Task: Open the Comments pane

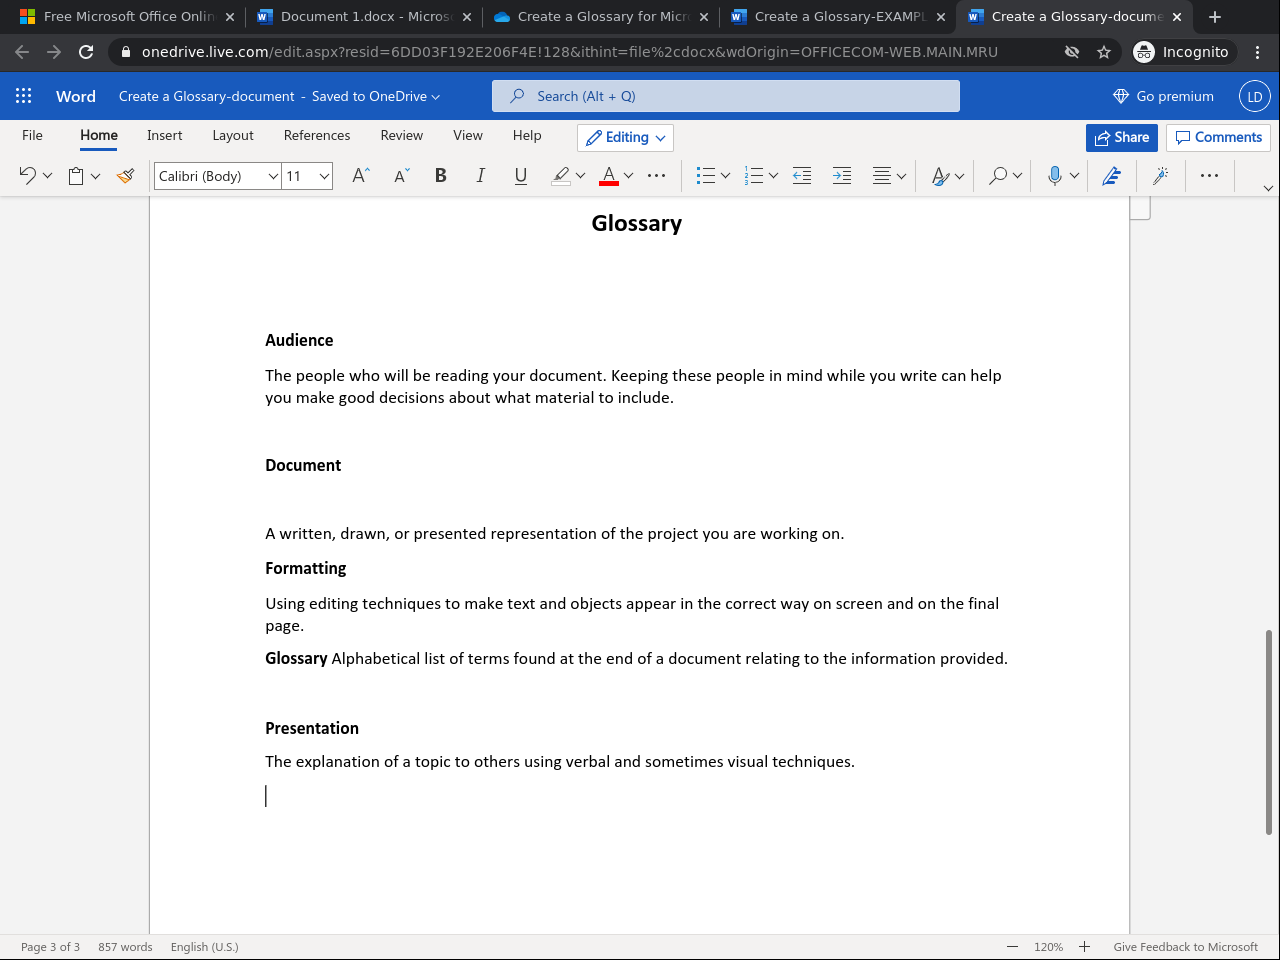Action: (1218, 138)
